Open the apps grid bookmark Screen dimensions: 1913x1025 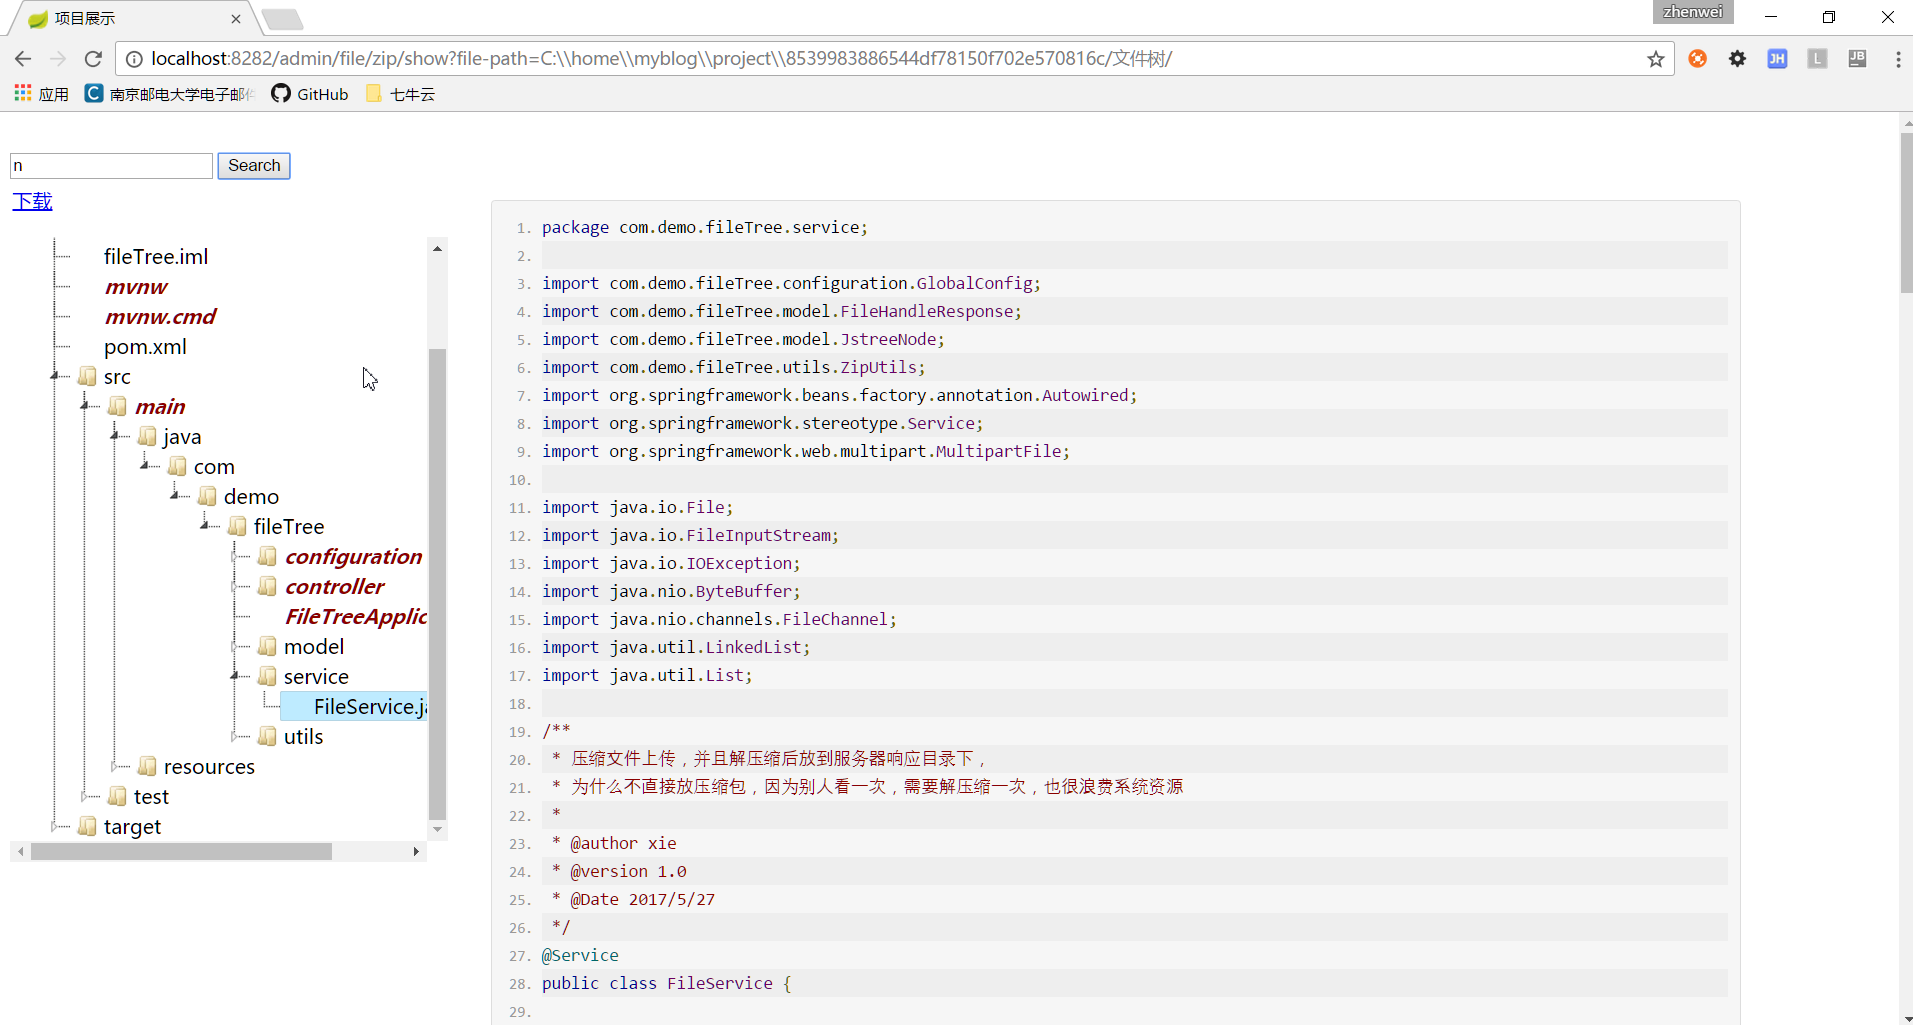coord(41,94)
